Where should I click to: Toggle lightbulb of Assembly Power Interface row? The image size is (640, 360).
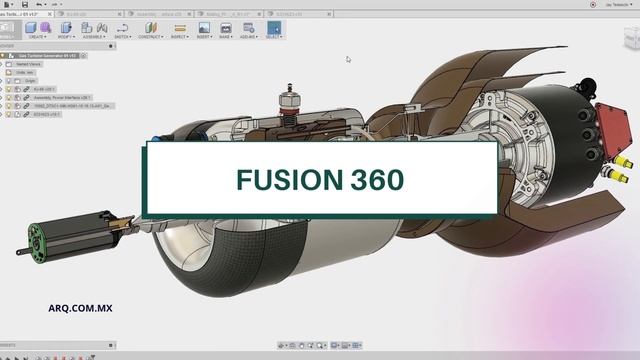point(9,98)
